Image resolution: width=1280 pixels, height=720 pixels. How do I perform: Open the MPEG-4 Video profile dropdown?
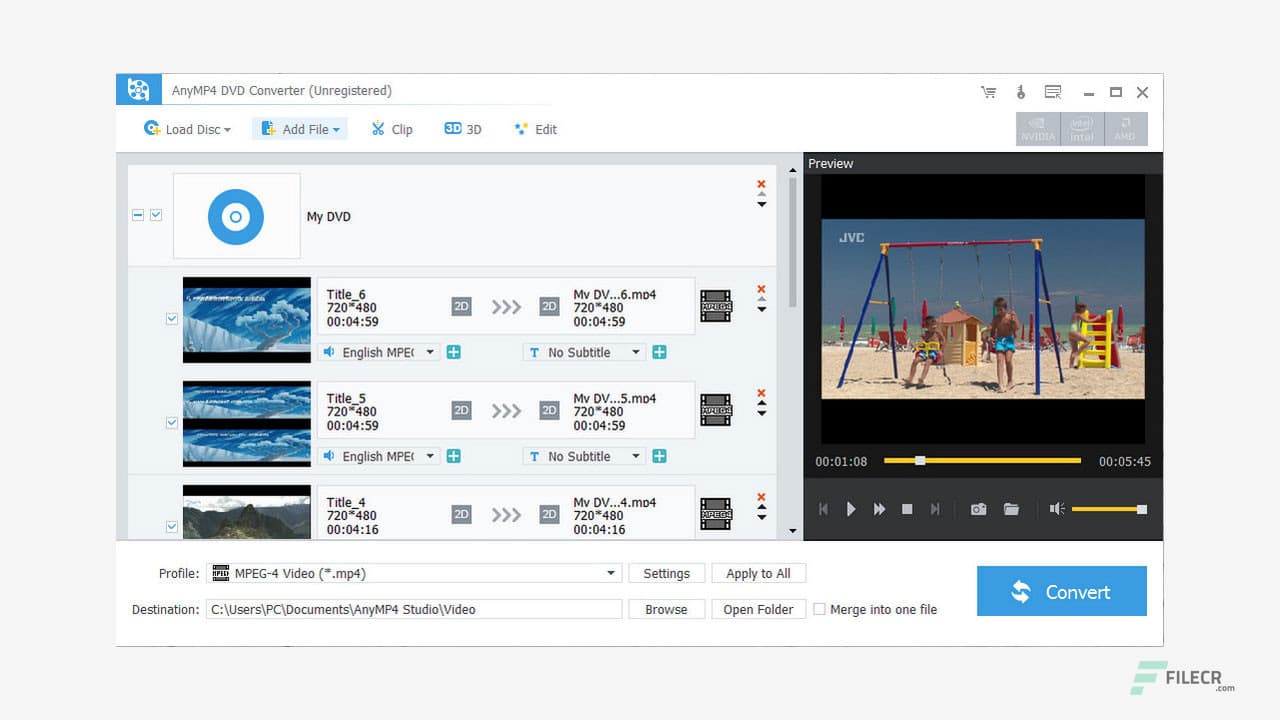[x=610, y=573]
